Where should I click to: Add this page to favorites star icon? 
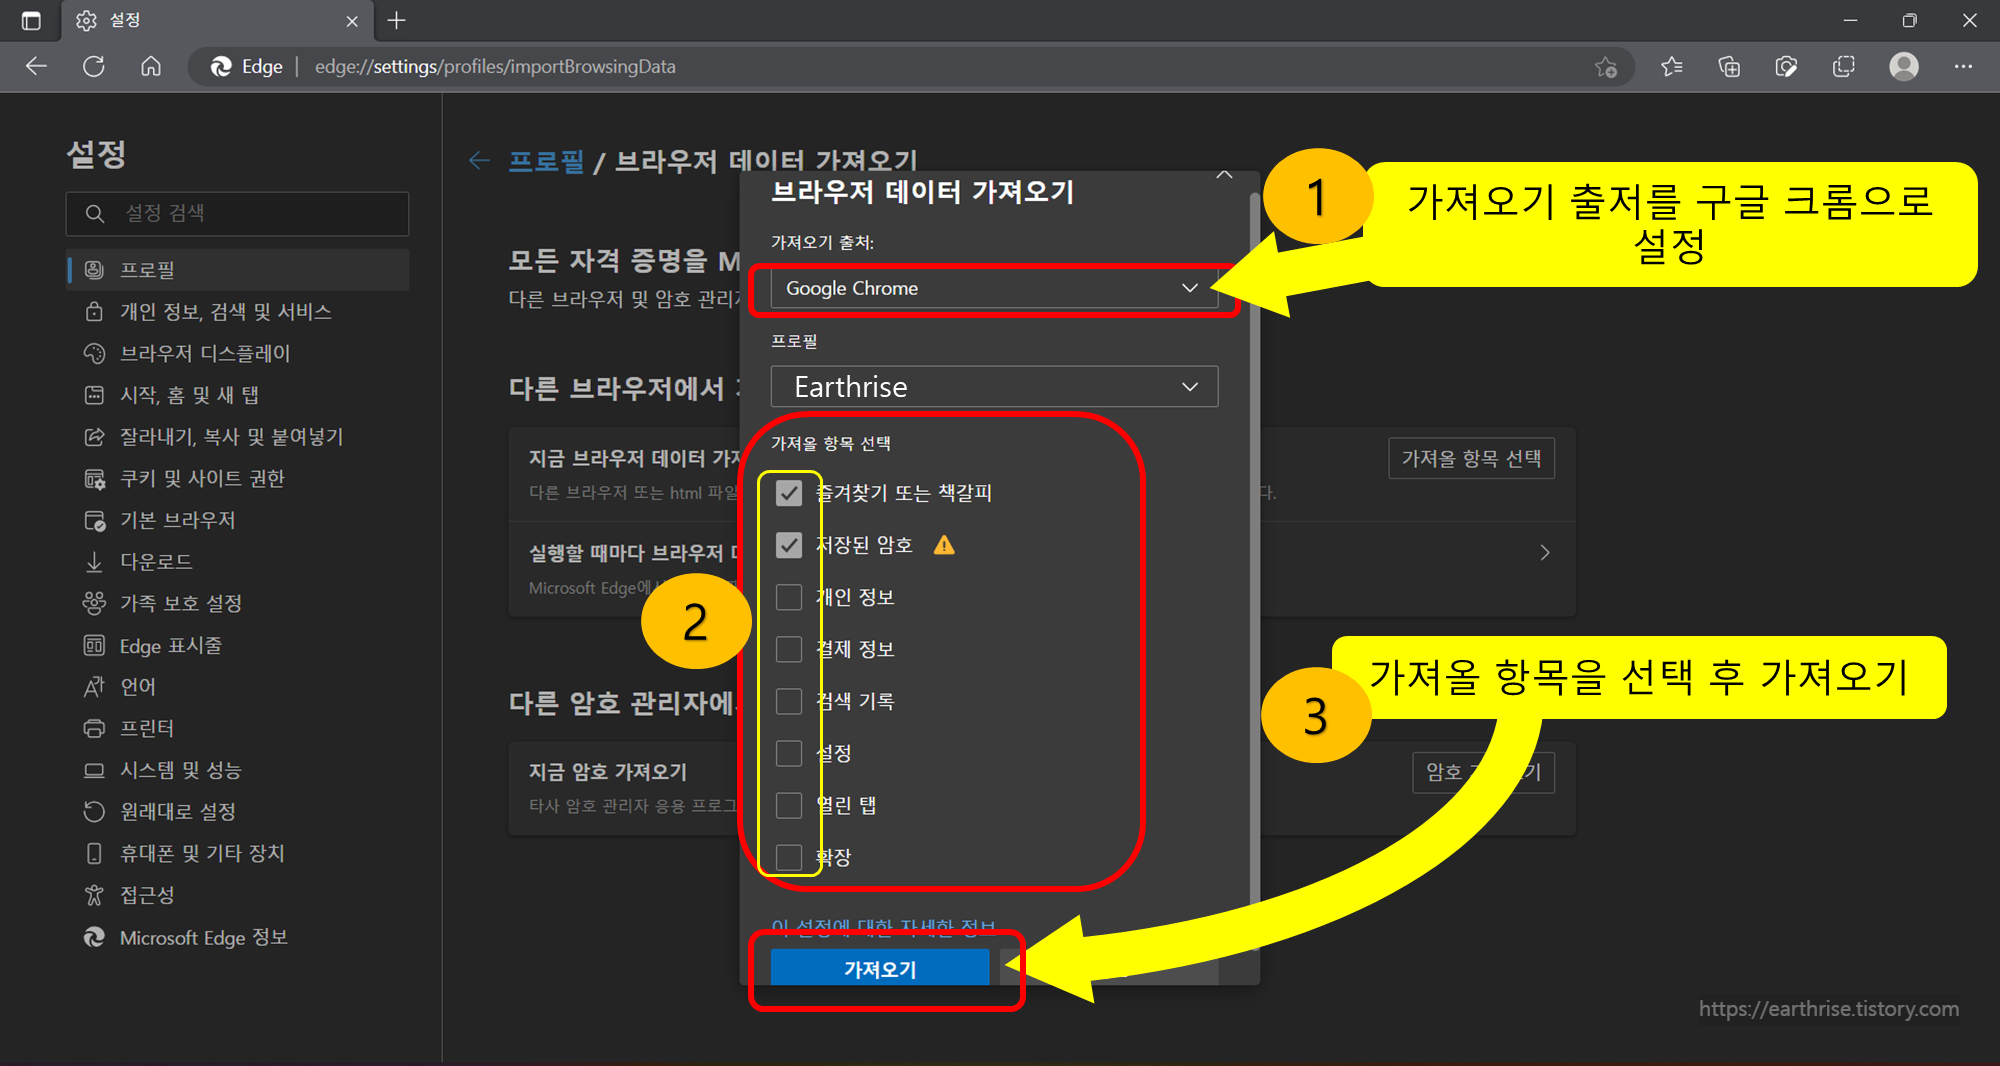pyautogui.click(x=1606, y=66)
